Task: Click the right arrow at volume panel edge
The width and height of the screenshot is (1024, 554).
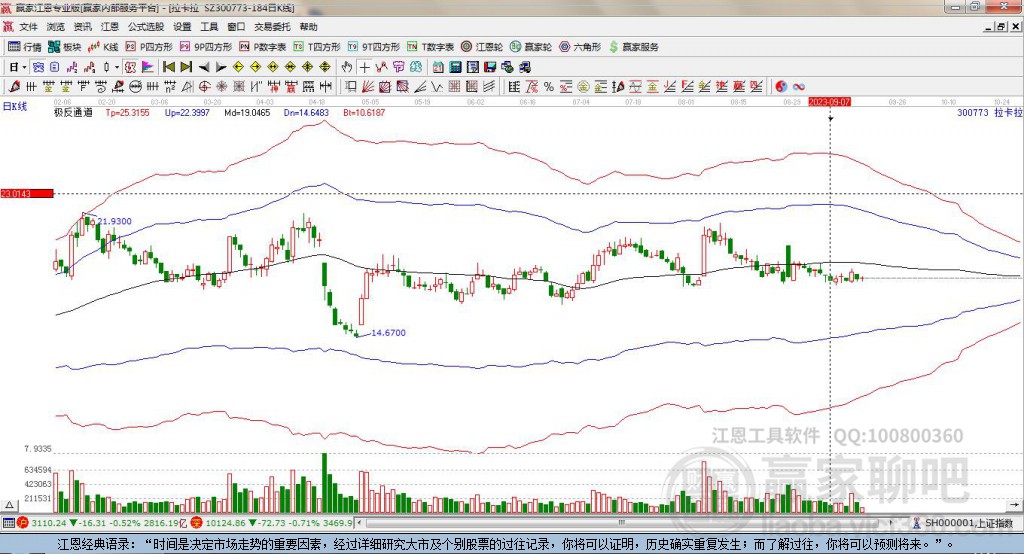Action: 1014,505
